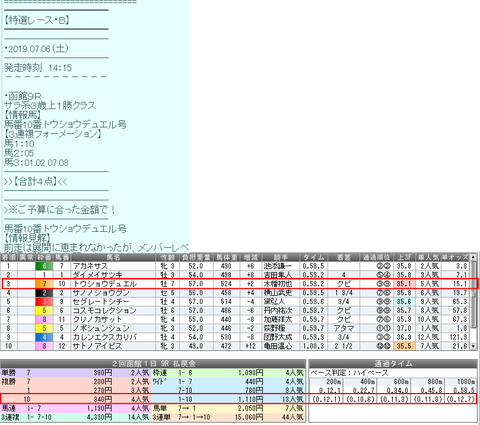Select horse name サトノアイビス

98,346
